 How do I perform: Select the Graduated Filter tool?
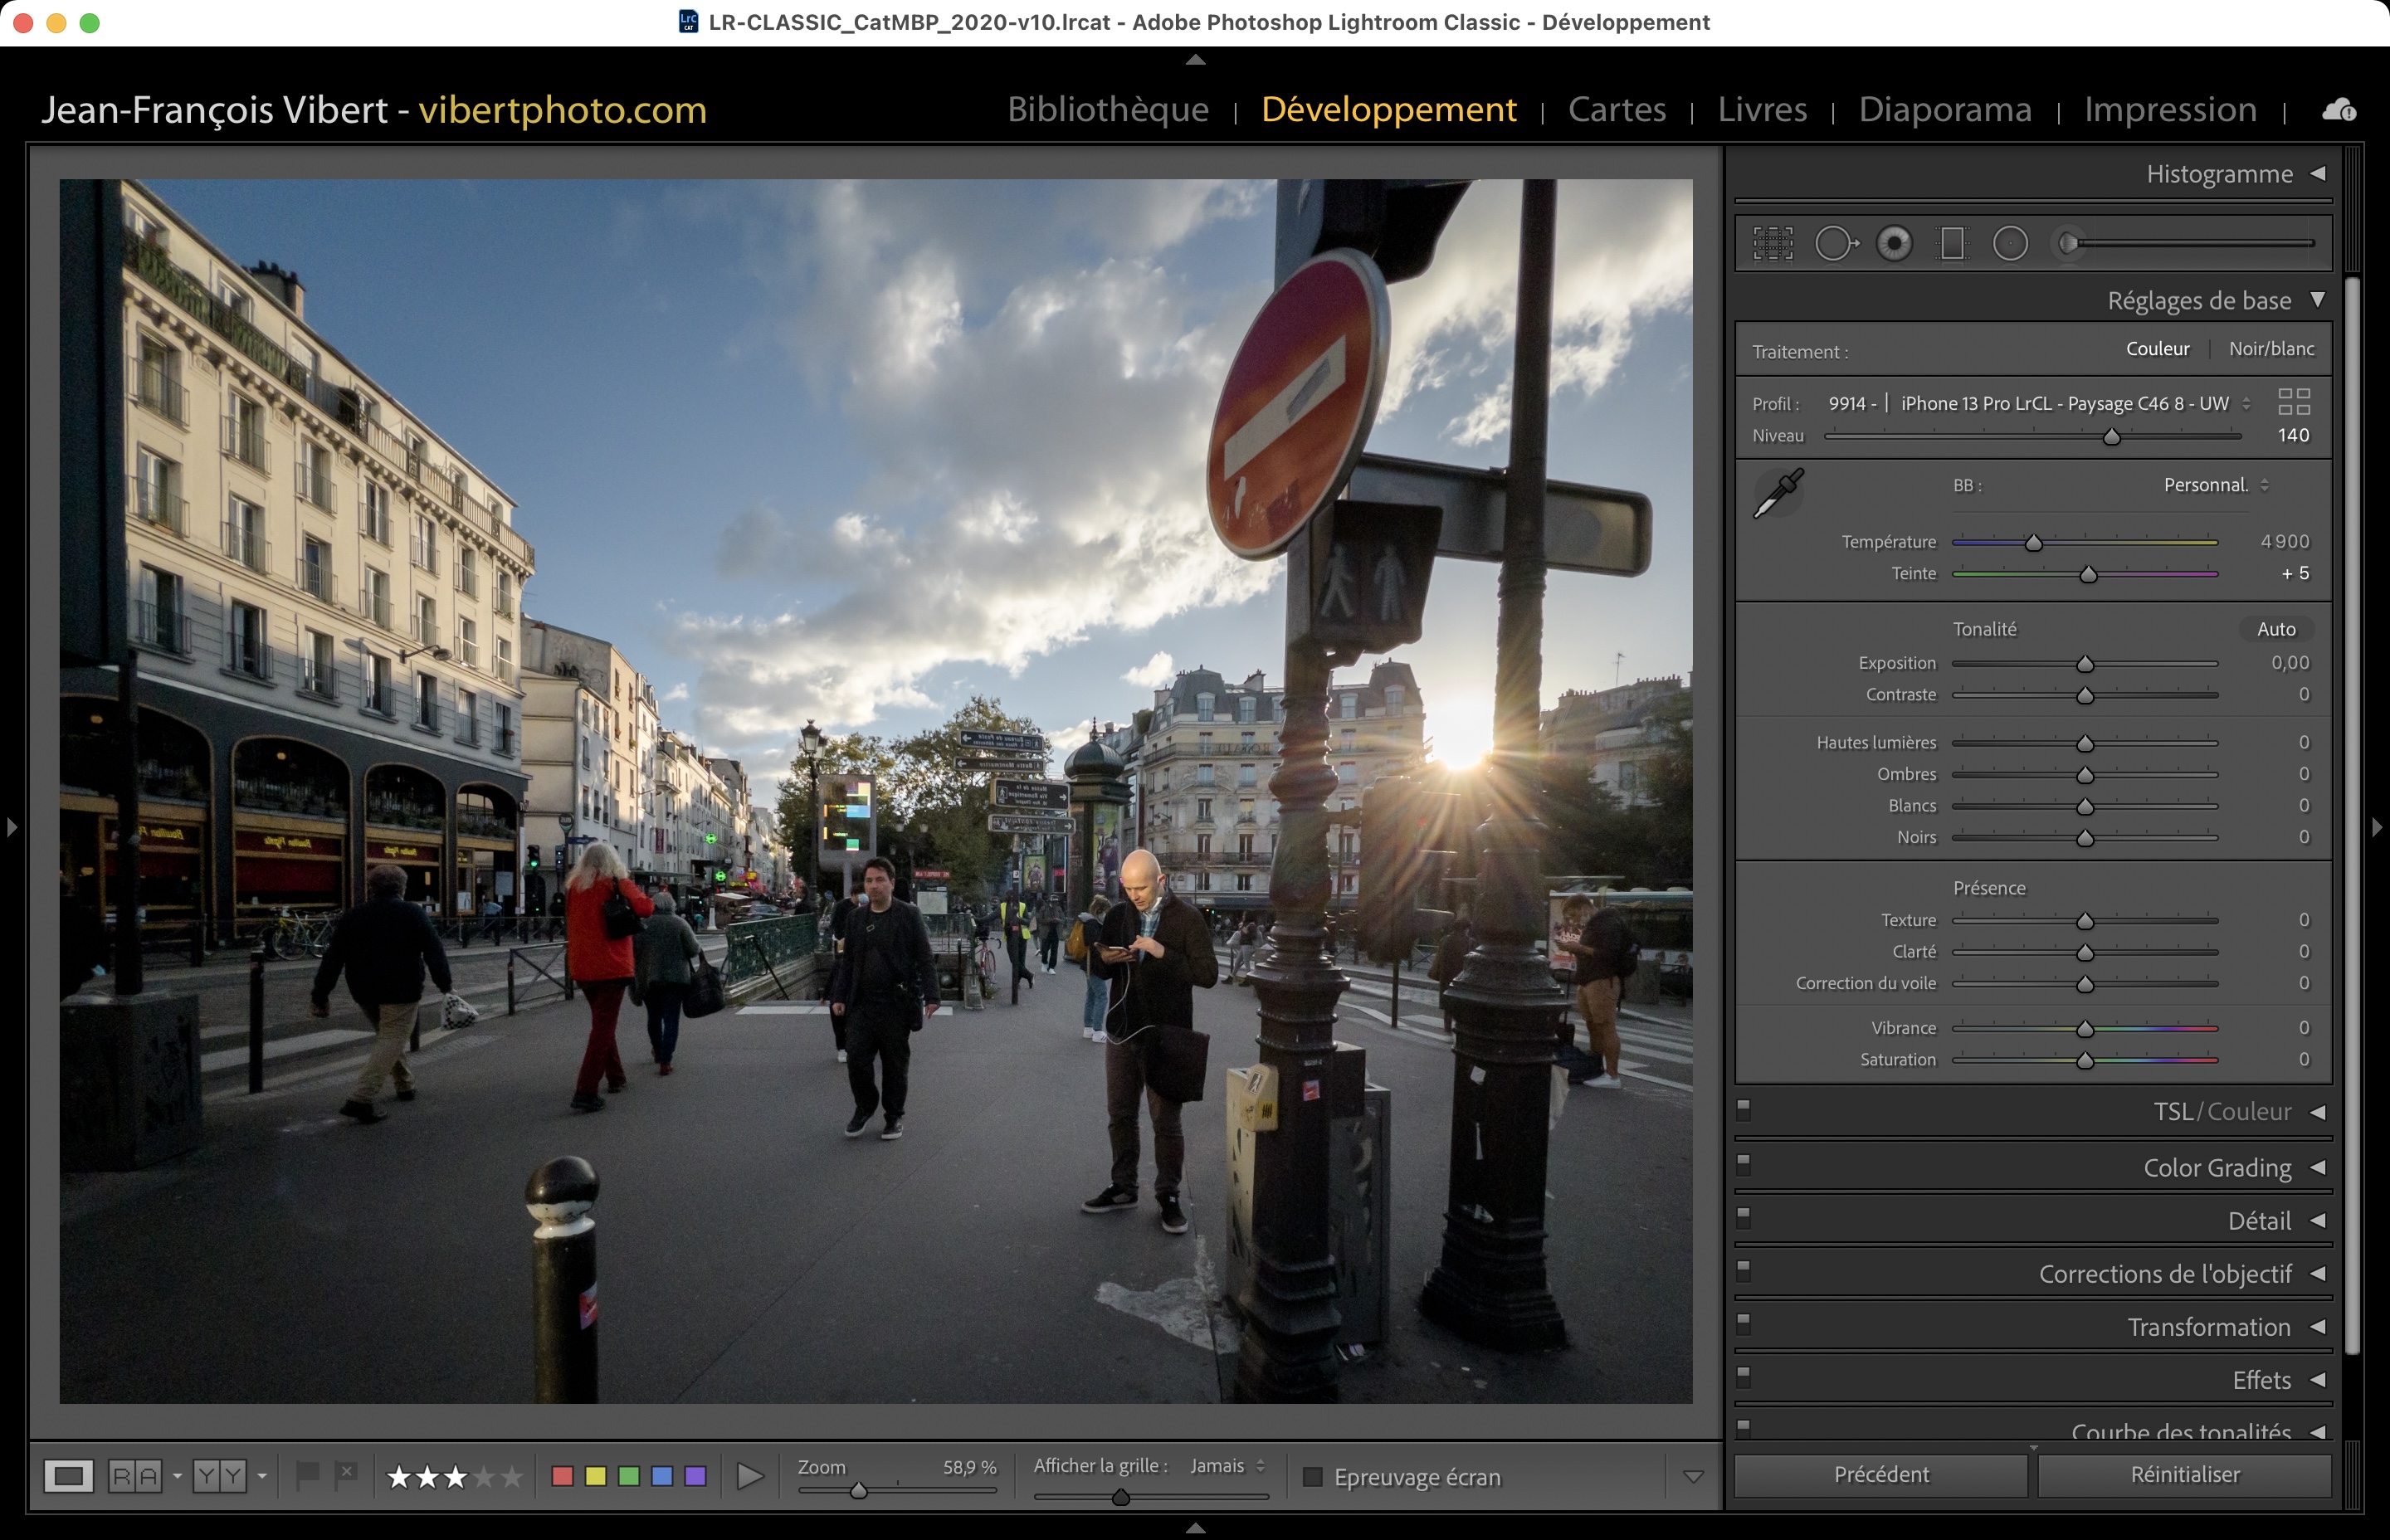click(1952, 243)
